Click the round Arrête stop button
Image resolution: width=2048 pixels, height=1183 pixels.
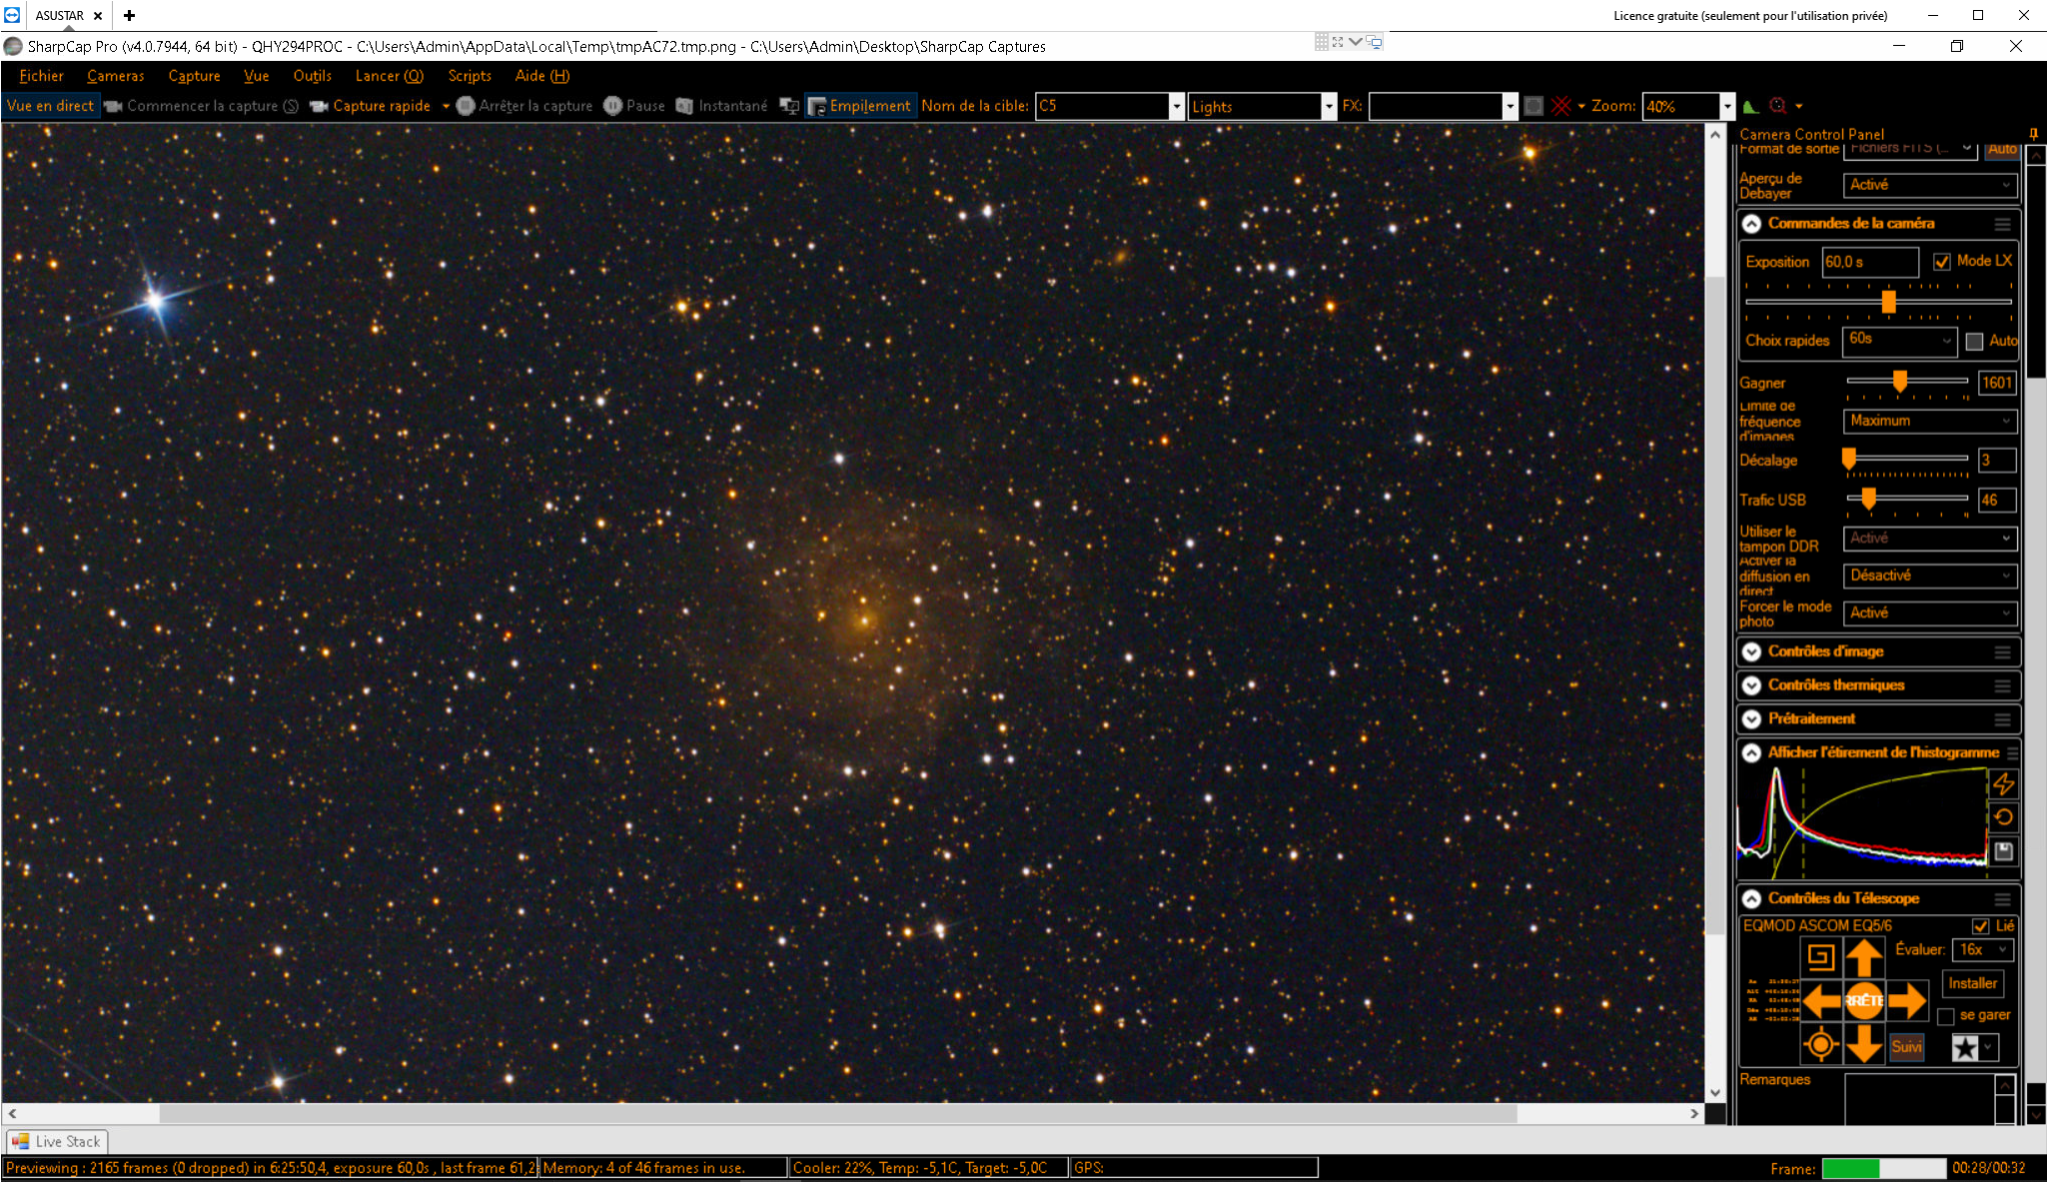point(1864,1000)
